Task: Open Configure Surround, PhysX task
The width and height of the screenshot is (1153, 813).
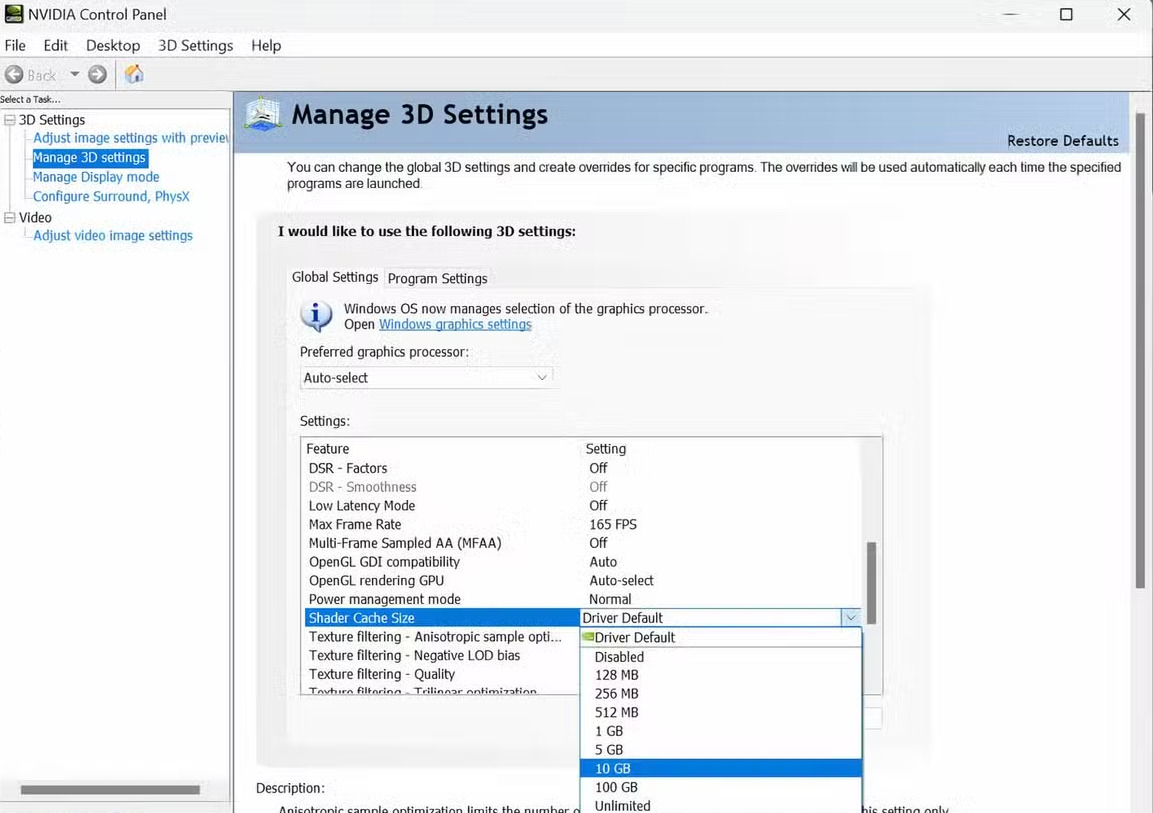Action: pos(111,197)
